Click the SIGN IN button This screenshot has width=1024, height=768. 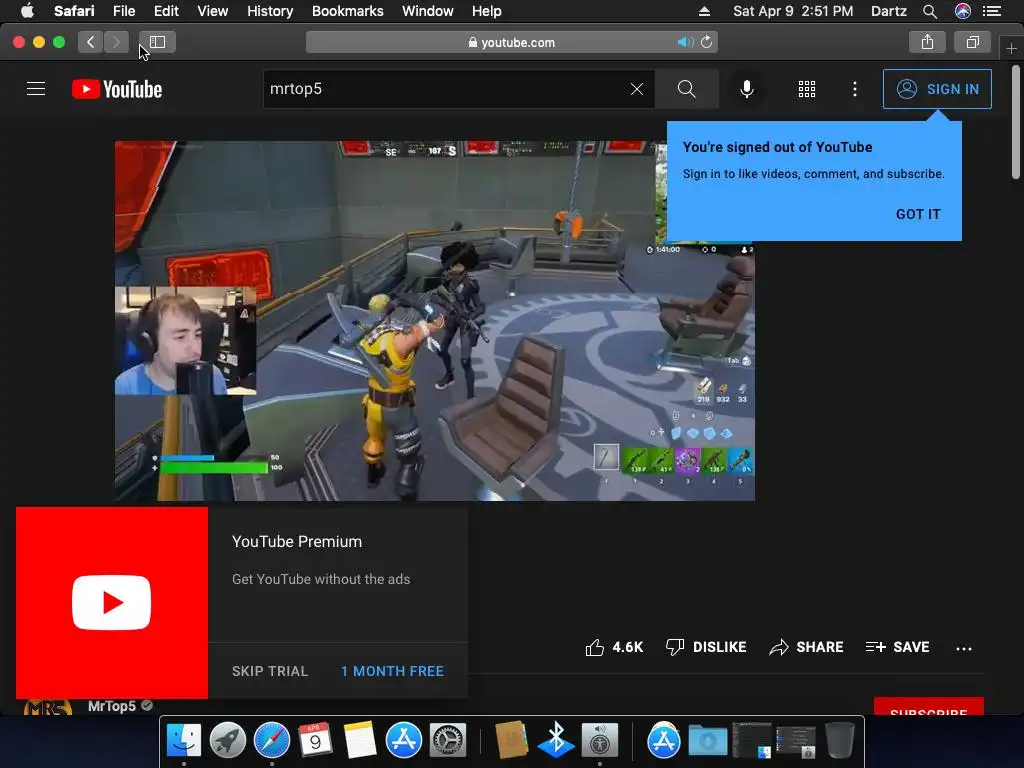pos(937,89)
